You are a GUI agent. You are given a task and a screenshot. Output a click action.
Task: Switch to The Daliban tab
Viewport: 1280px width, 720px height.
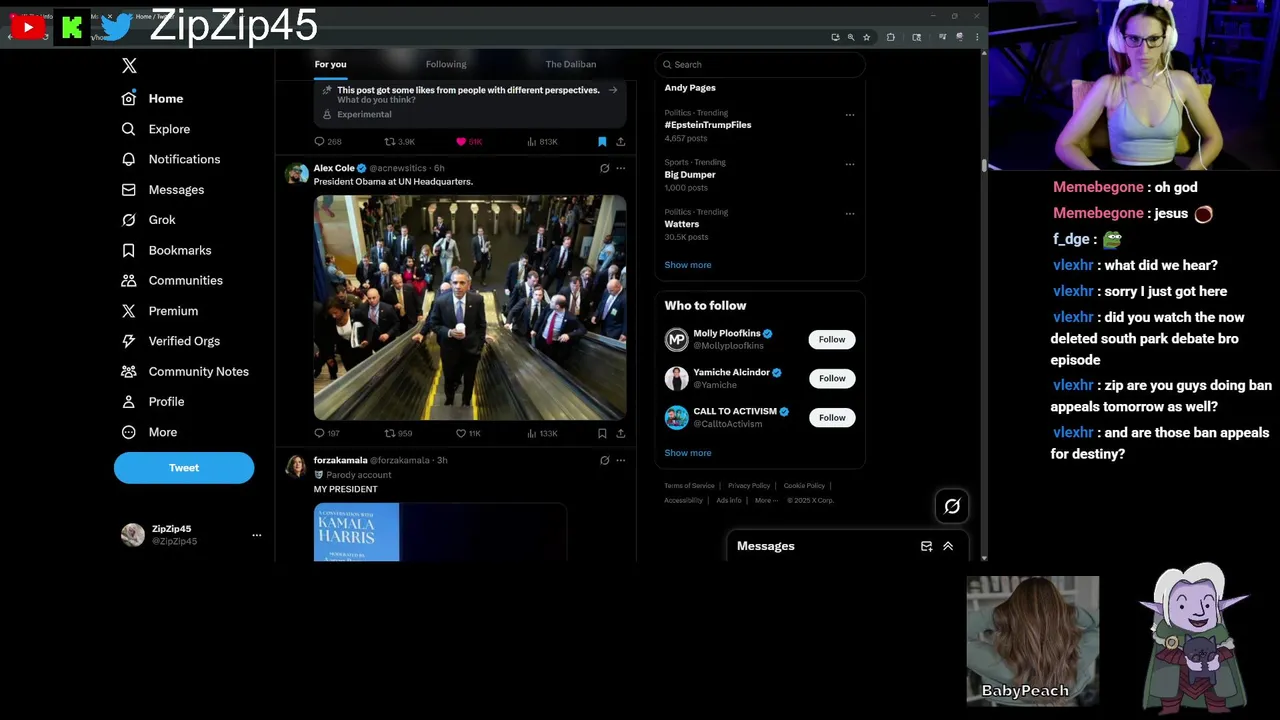pos(571,64)
